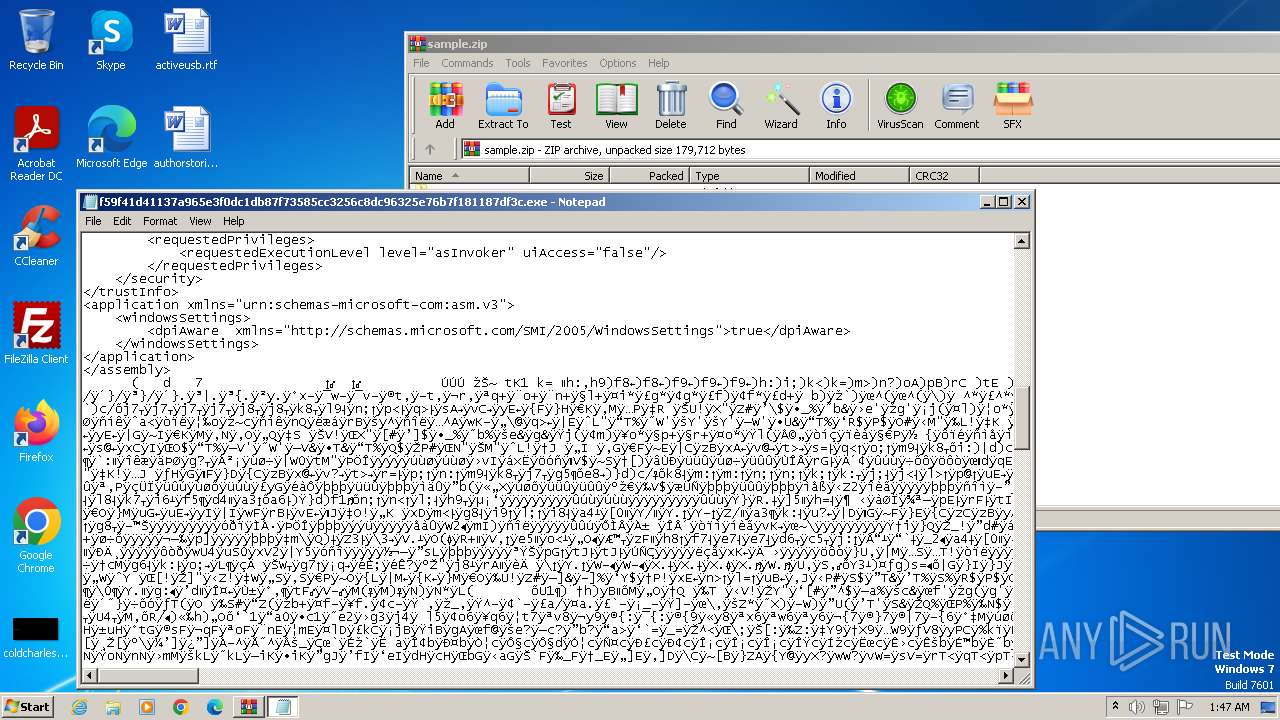Open Internet Explorer from taskbar
This screenshot has height=720, width=1280.
pos(80,707)
